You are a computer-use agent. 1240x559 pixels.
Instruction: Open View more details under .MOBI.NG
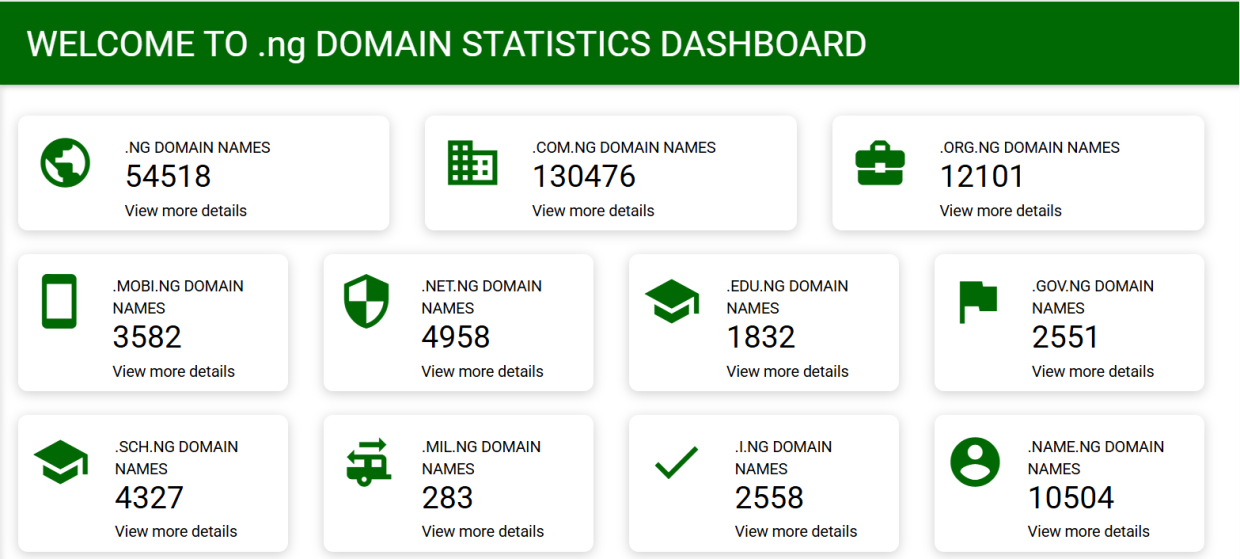click(173, 372)
